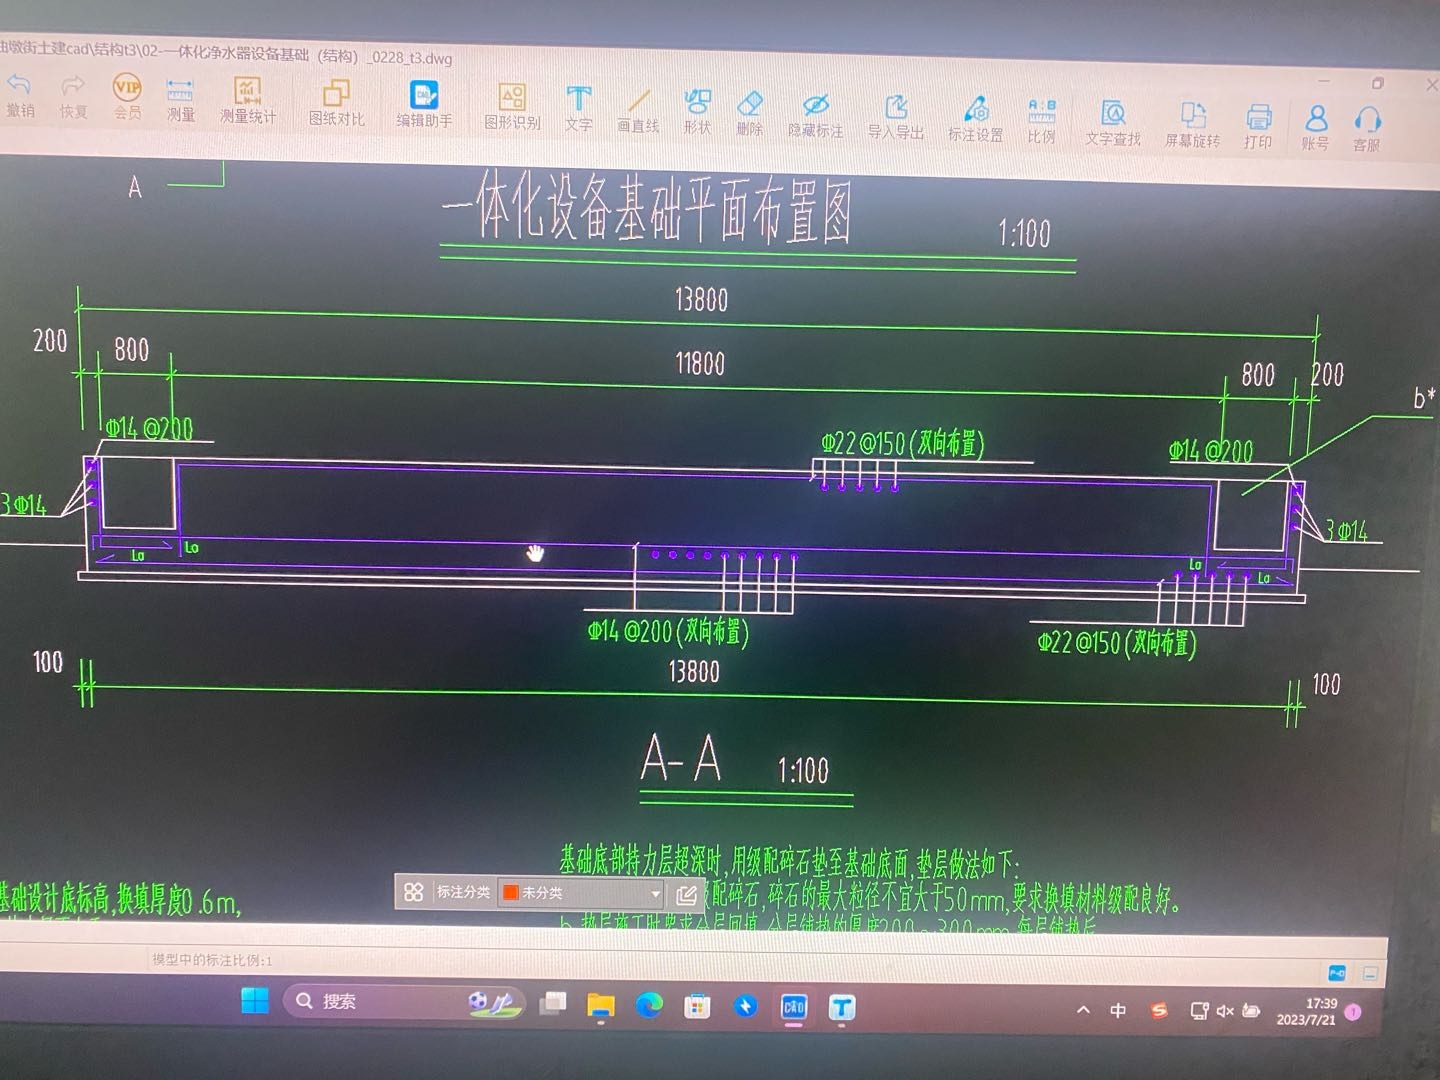
Task: Open the 17:39 clock and date
Action: pos(1306,1012)
